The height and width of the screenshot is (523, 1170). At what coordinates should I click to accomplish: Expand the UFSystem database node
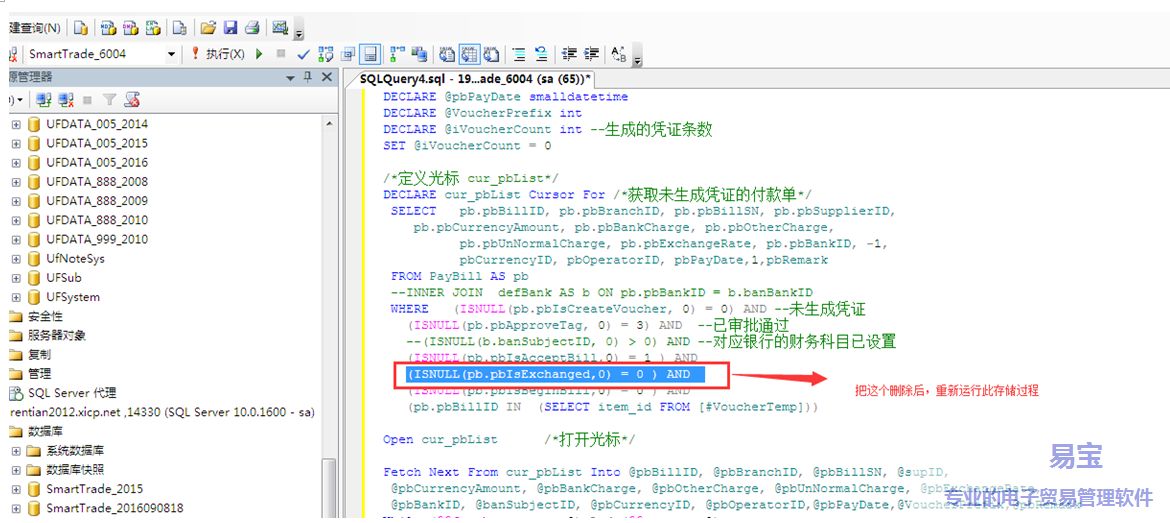pos(16,297)
